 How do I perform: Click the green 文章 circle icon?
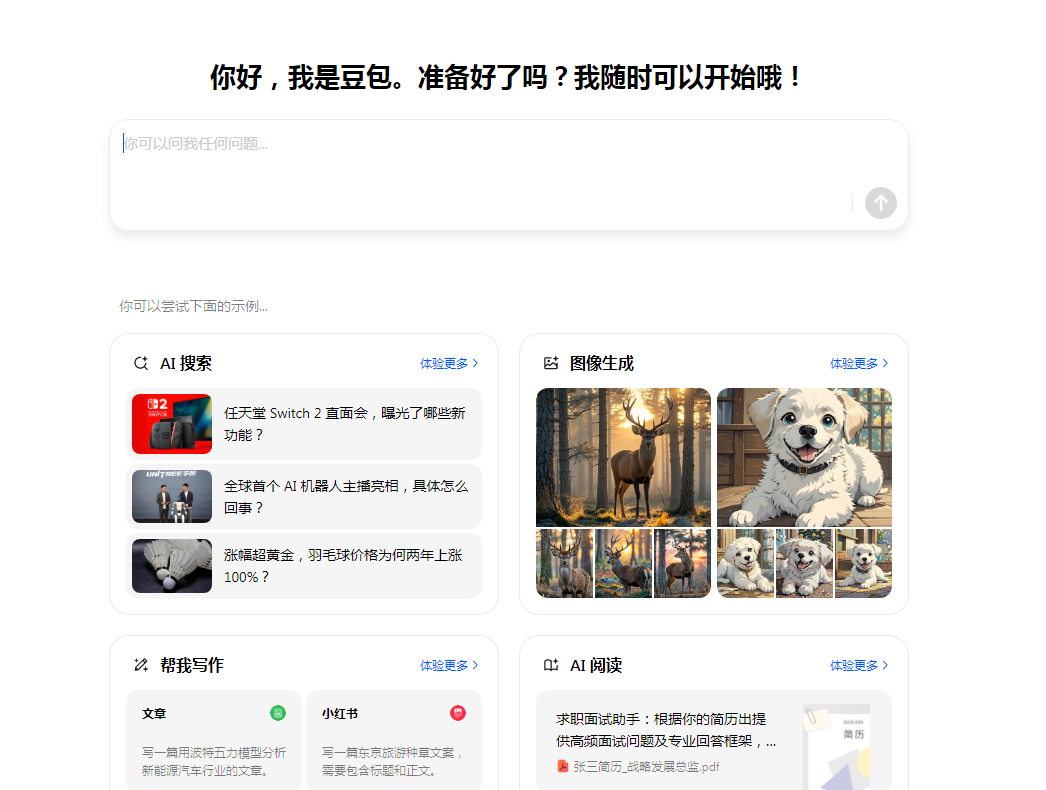(277, 713)
